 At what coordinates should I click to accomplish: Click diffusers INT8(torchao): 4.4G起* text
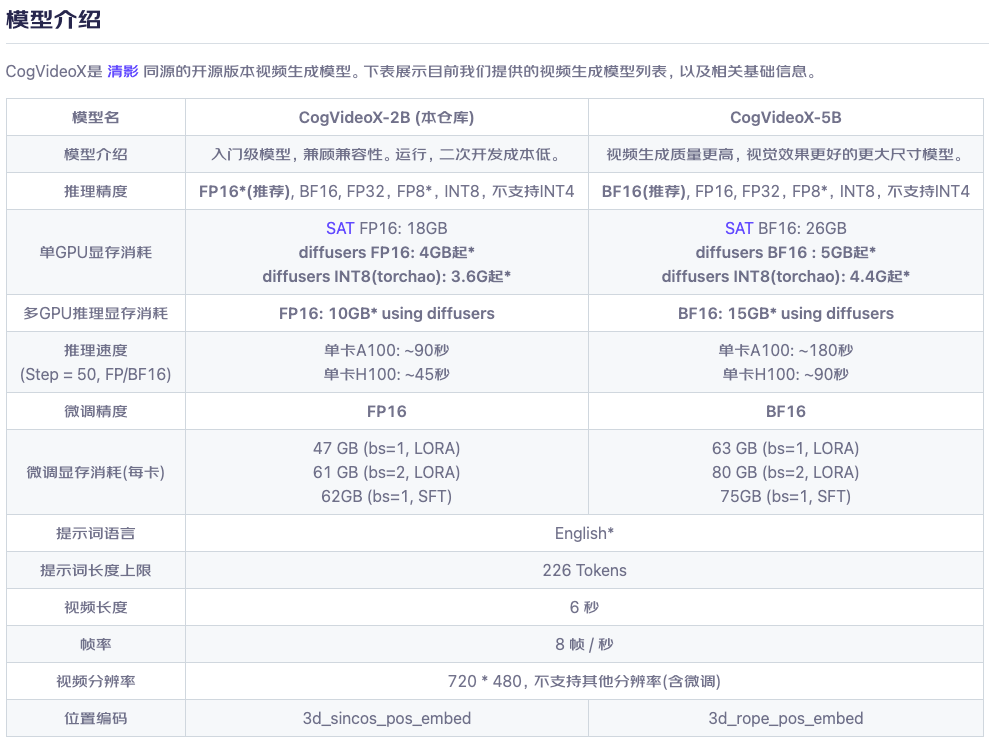click(786, 276)
